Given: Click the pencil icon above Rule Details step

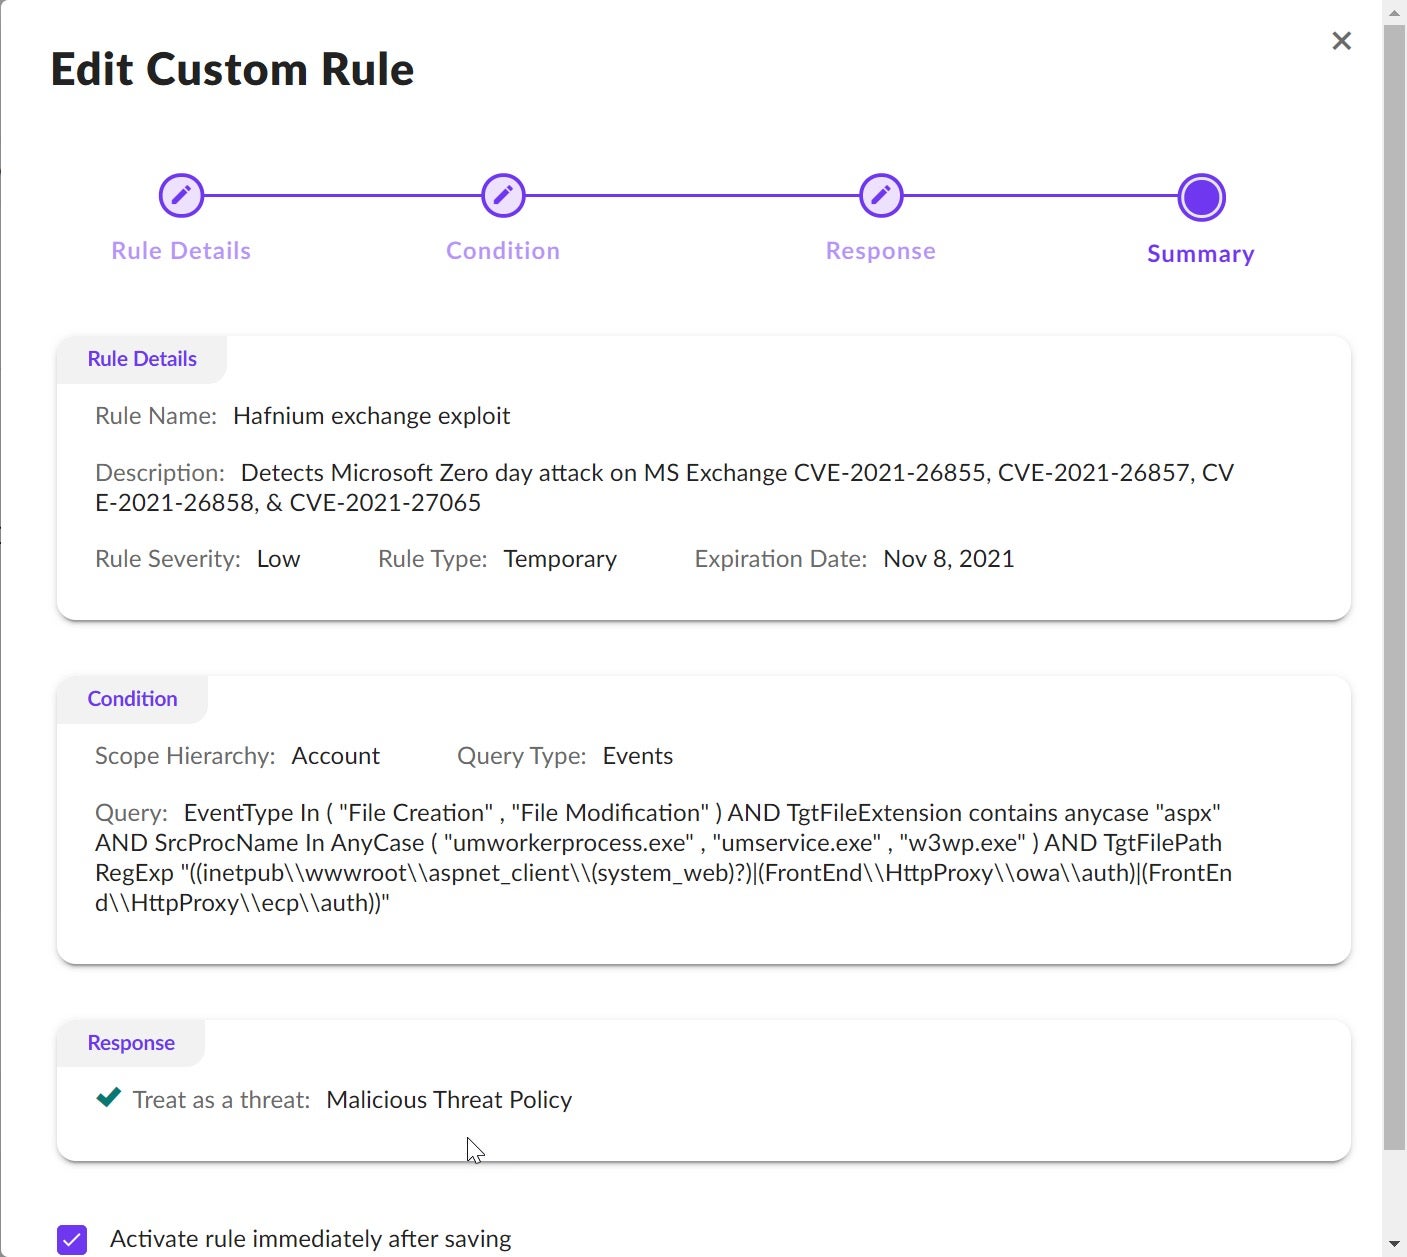Looking at the screenshot, I should pos(181,196).
